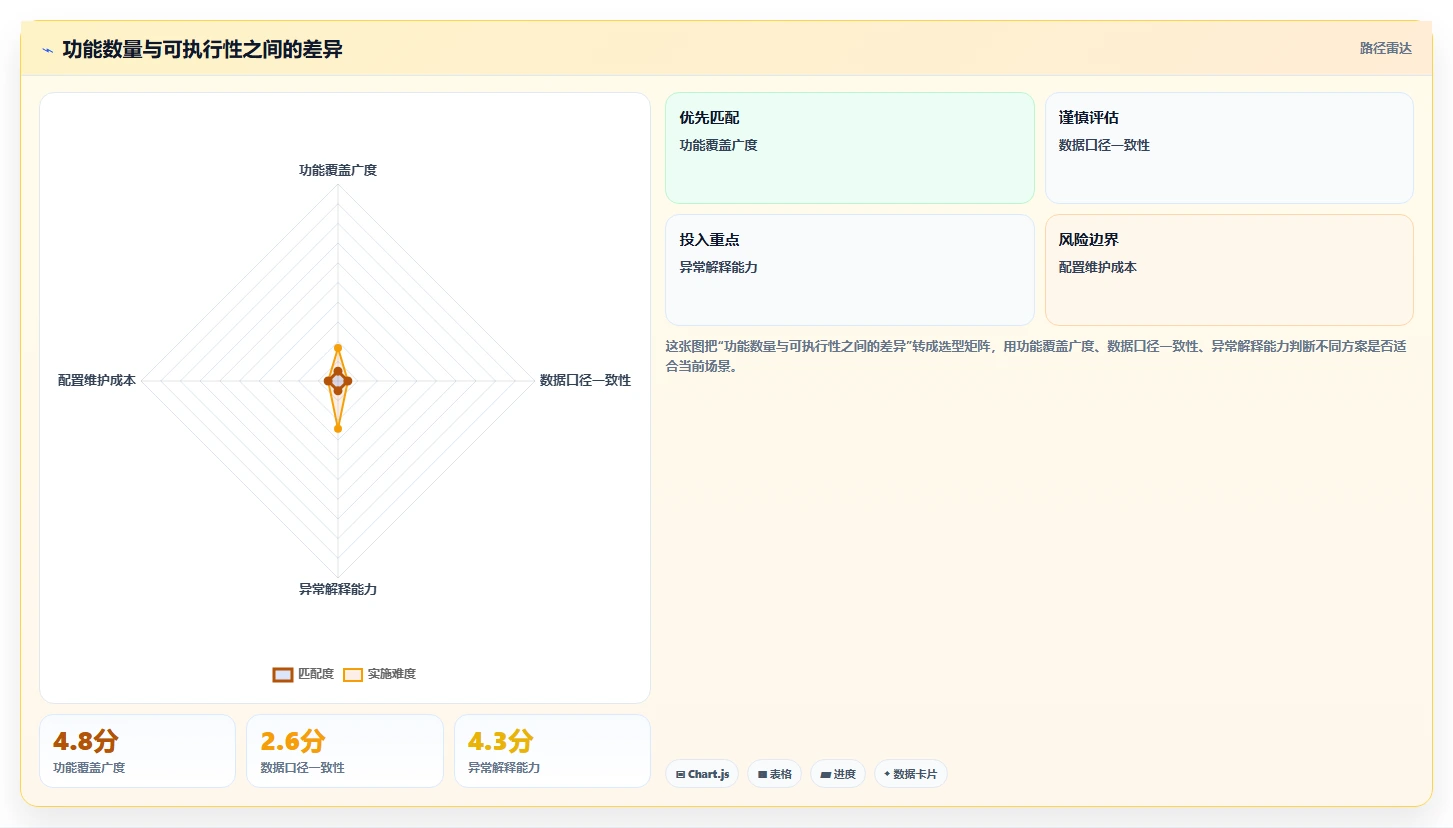Screen dimensions: 1453x828
Task: Click the 异常解释能力 radar axis label
Action: tap(338, 589)
